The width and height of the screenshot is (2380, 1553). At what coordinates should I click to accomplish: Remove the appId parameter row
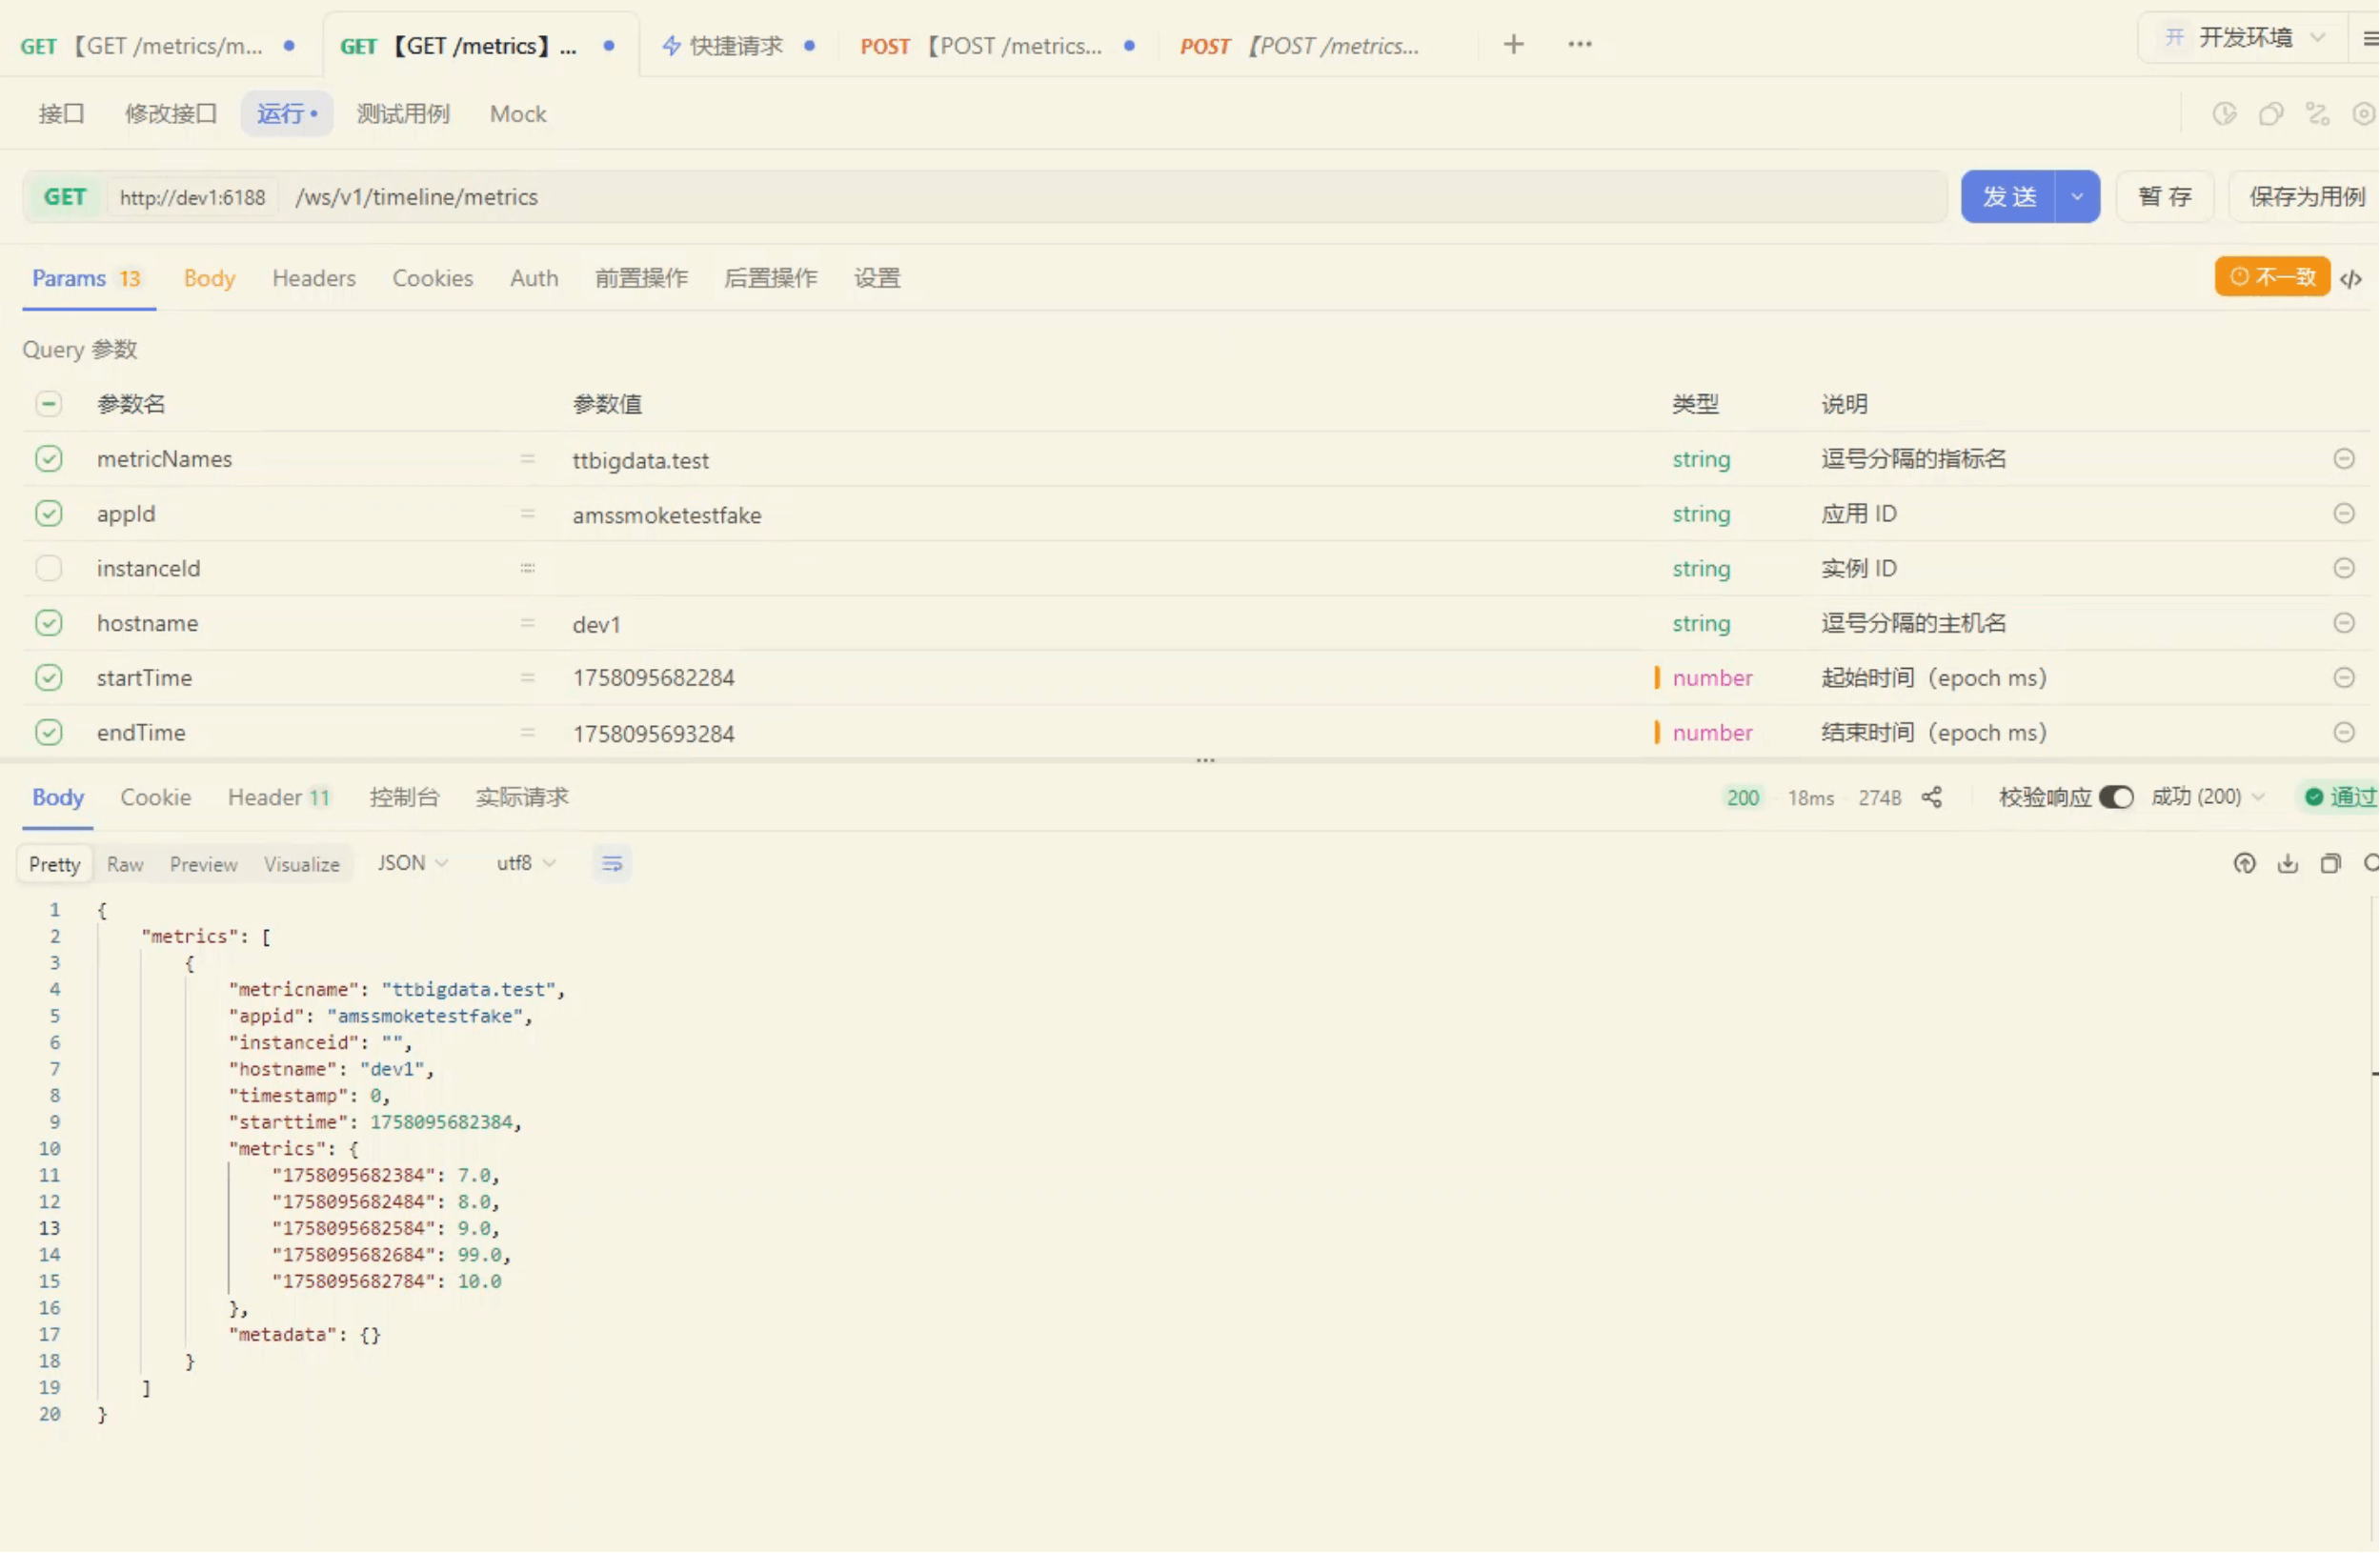pos(2343,514)
